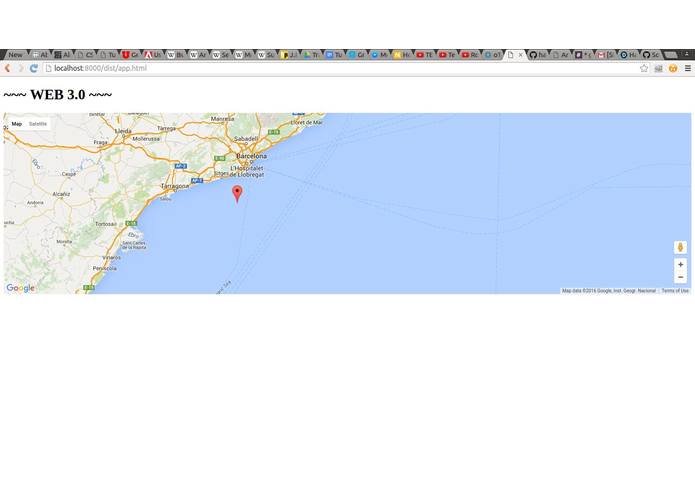
Task: Click the Mollerussa label on the map
Action: (146, 139)
